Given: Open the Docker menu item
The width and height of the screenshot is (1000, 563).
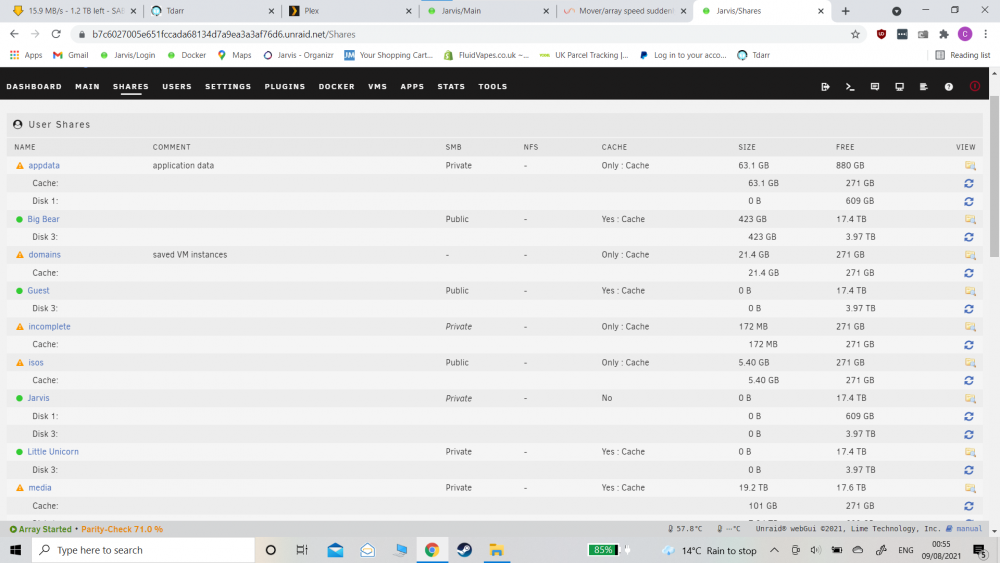Looking at the screenshot, I should tap(337, 87).
